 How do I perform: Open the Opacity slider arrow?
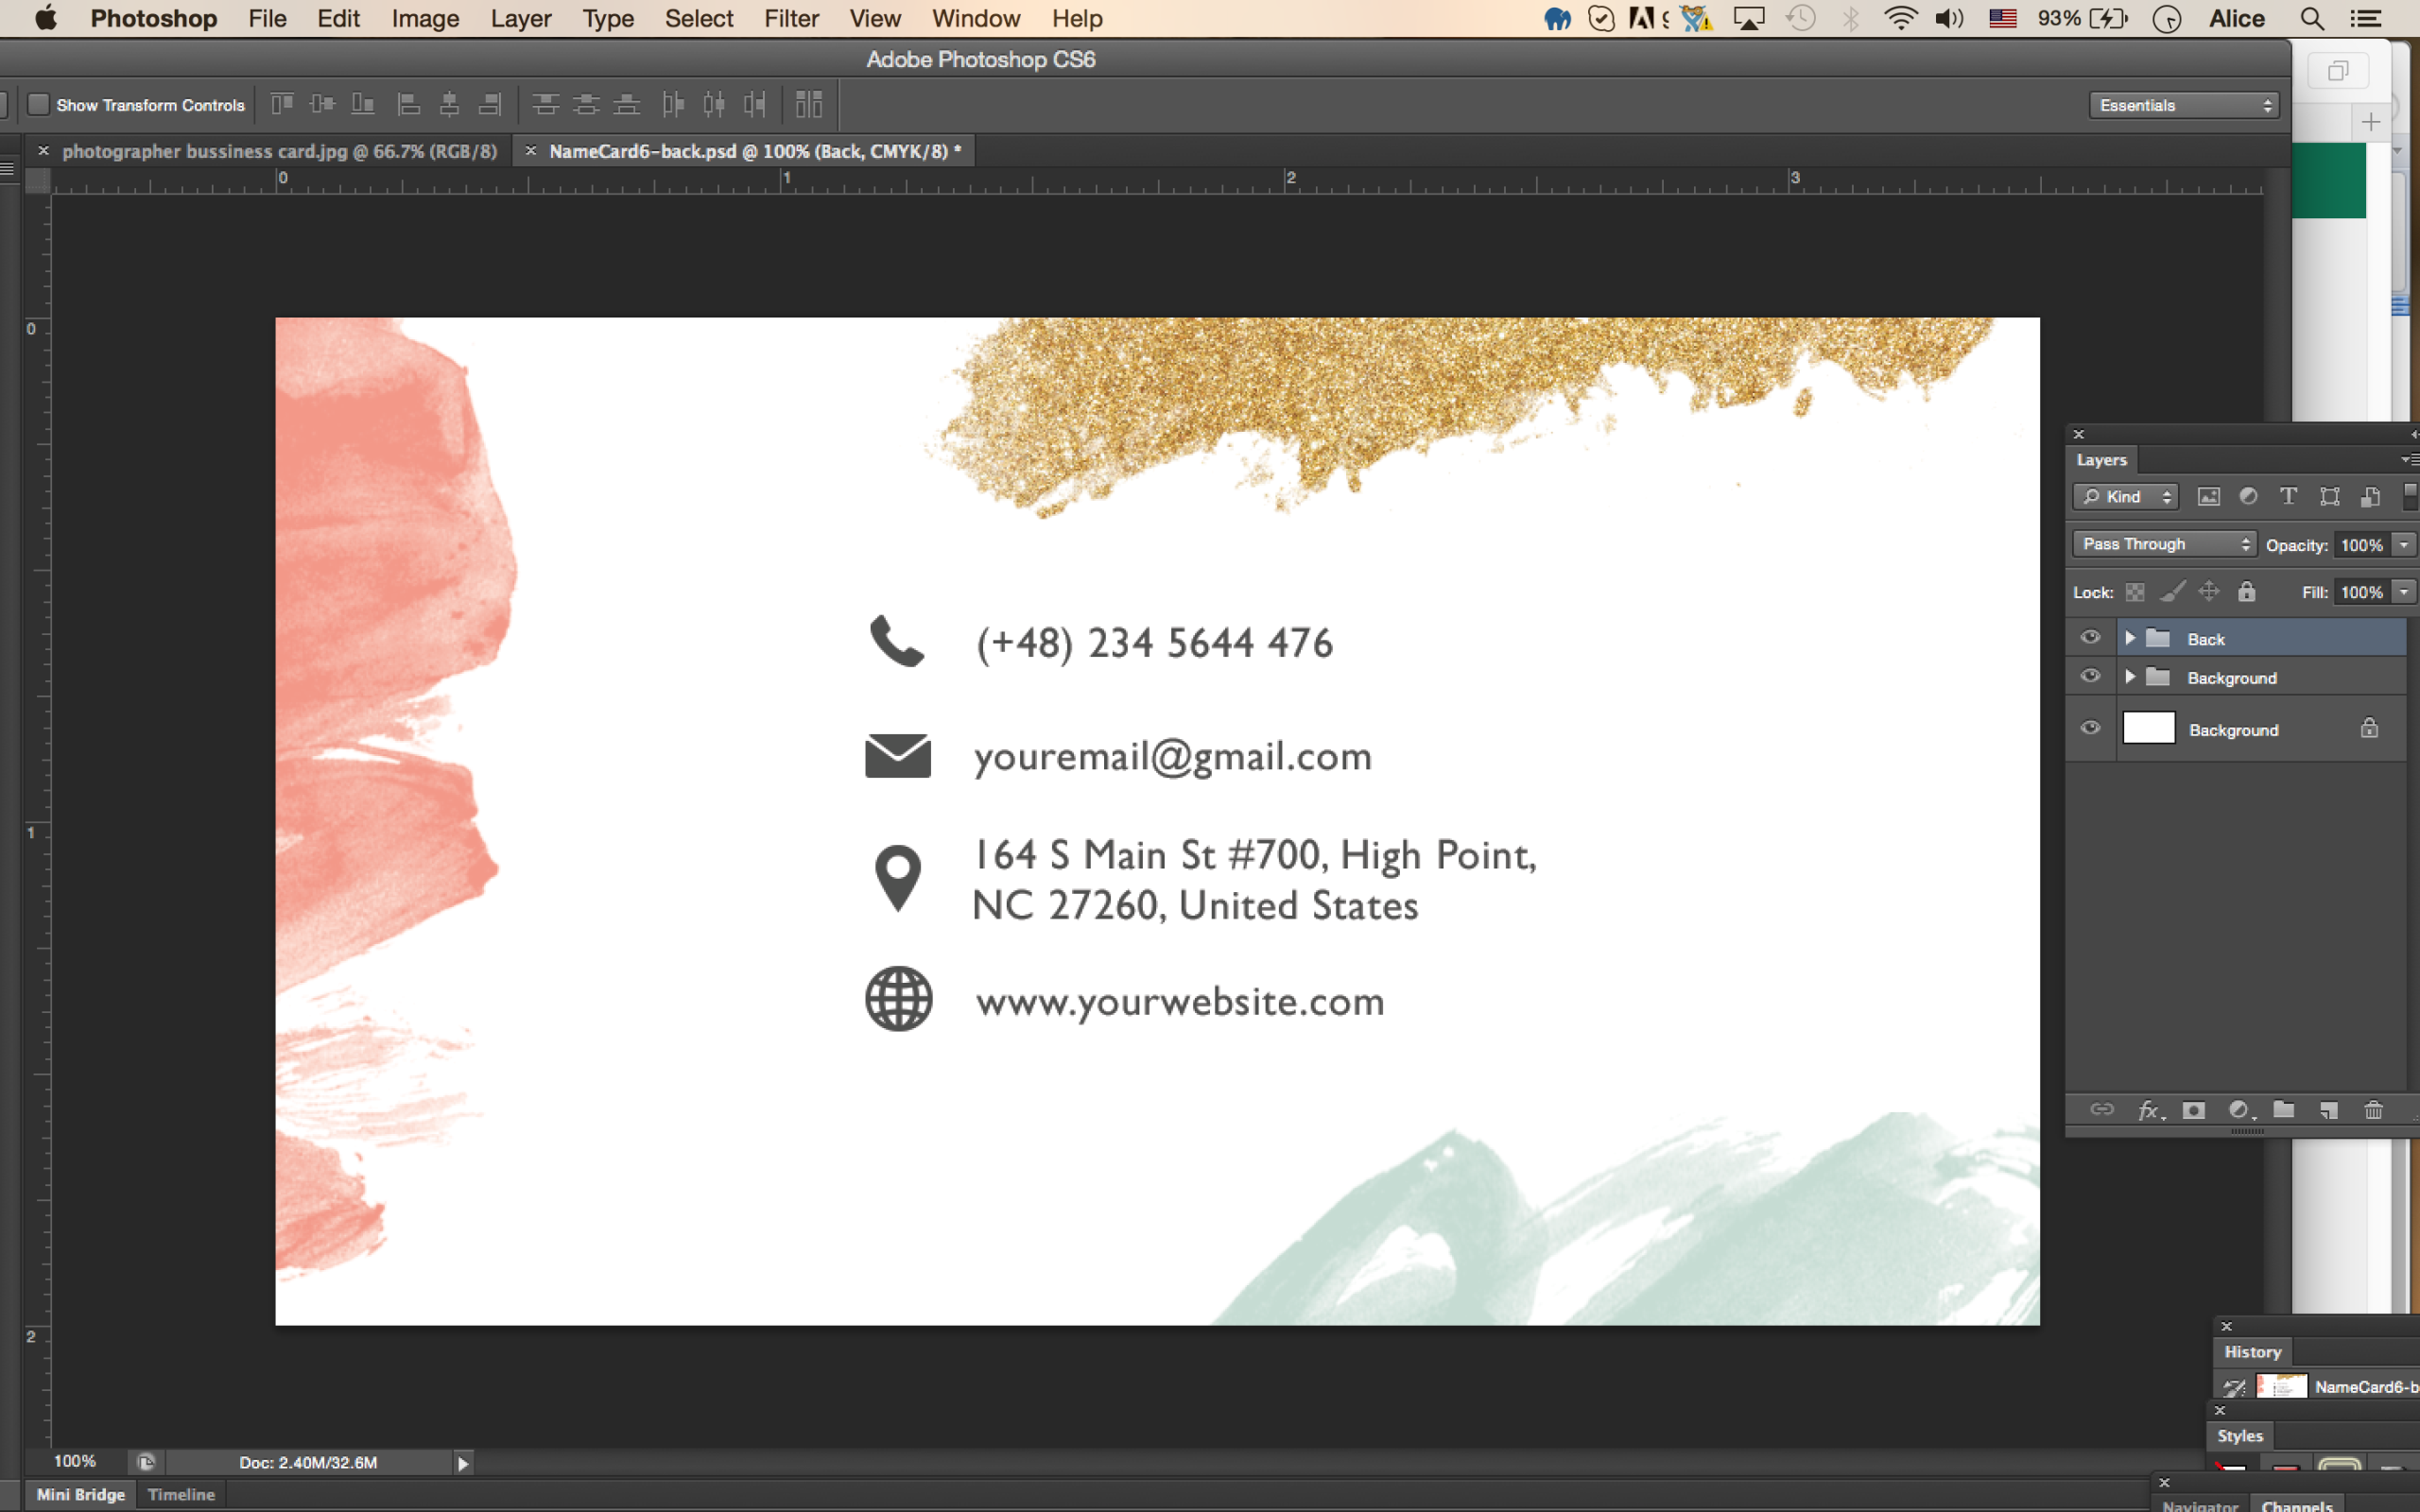click(x=2404, y=545)
